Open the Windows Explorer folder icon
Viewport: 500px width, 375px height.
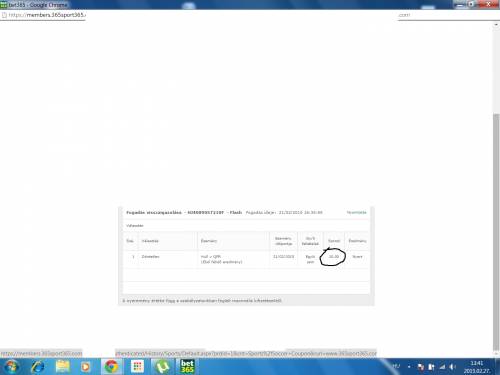tap(62, 367)
